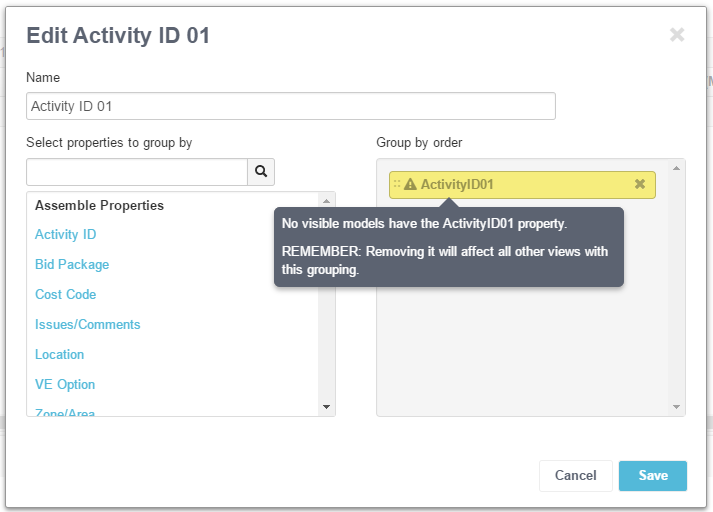This screenshot has height=512, width=713.
Task: Focus the property search box
Action: click(x=137, y=172)
